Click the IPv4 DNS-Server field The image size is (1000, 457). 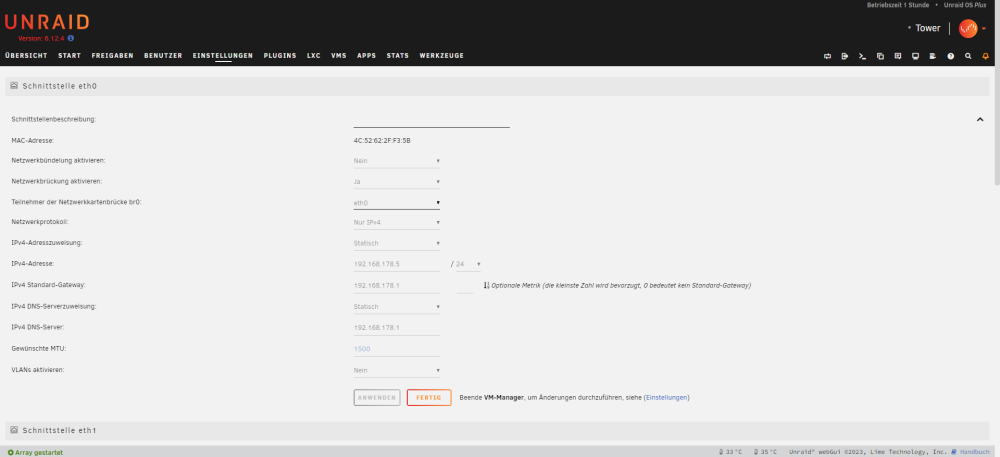[x=397, y=328]
